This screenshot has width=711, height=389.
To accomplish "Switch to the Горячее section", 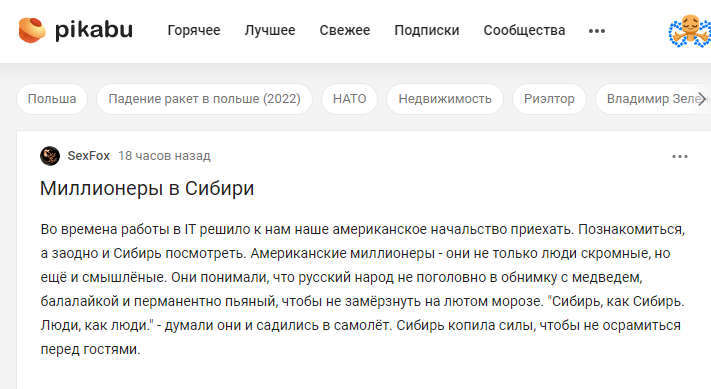I will point(194,30).
